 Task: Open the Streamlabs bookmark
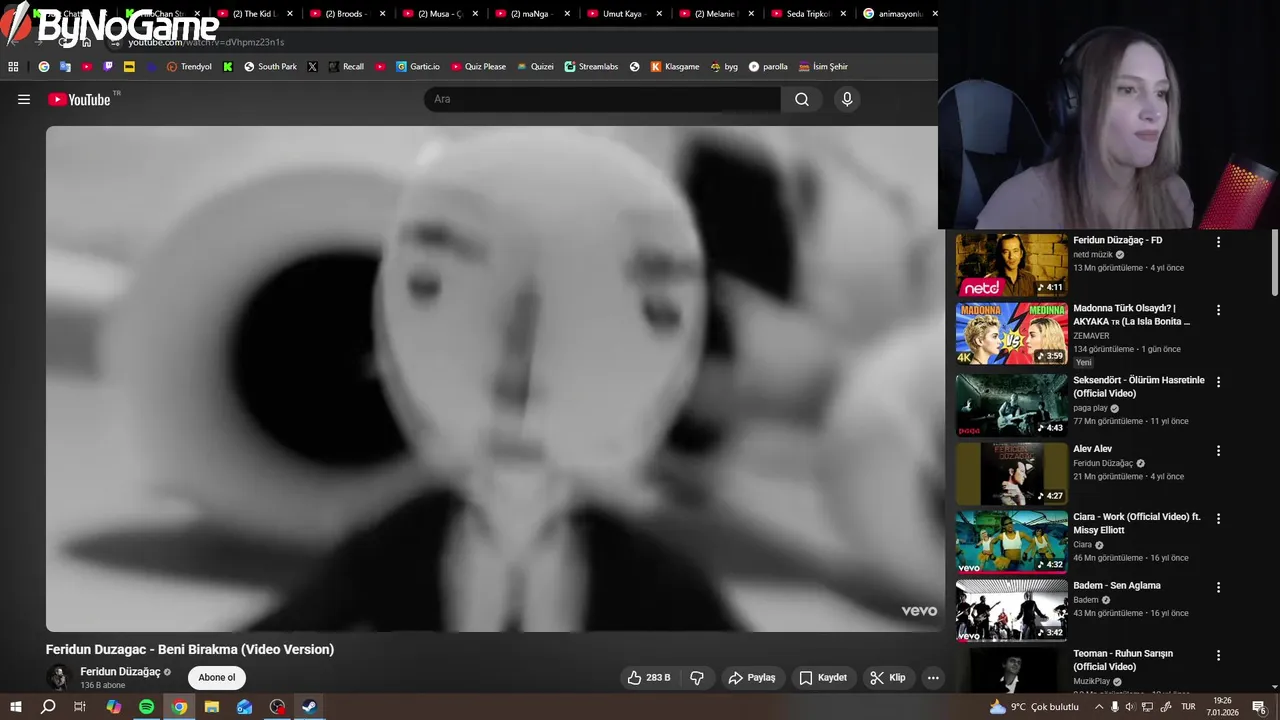pyautogui.click(x=591, y=67)
